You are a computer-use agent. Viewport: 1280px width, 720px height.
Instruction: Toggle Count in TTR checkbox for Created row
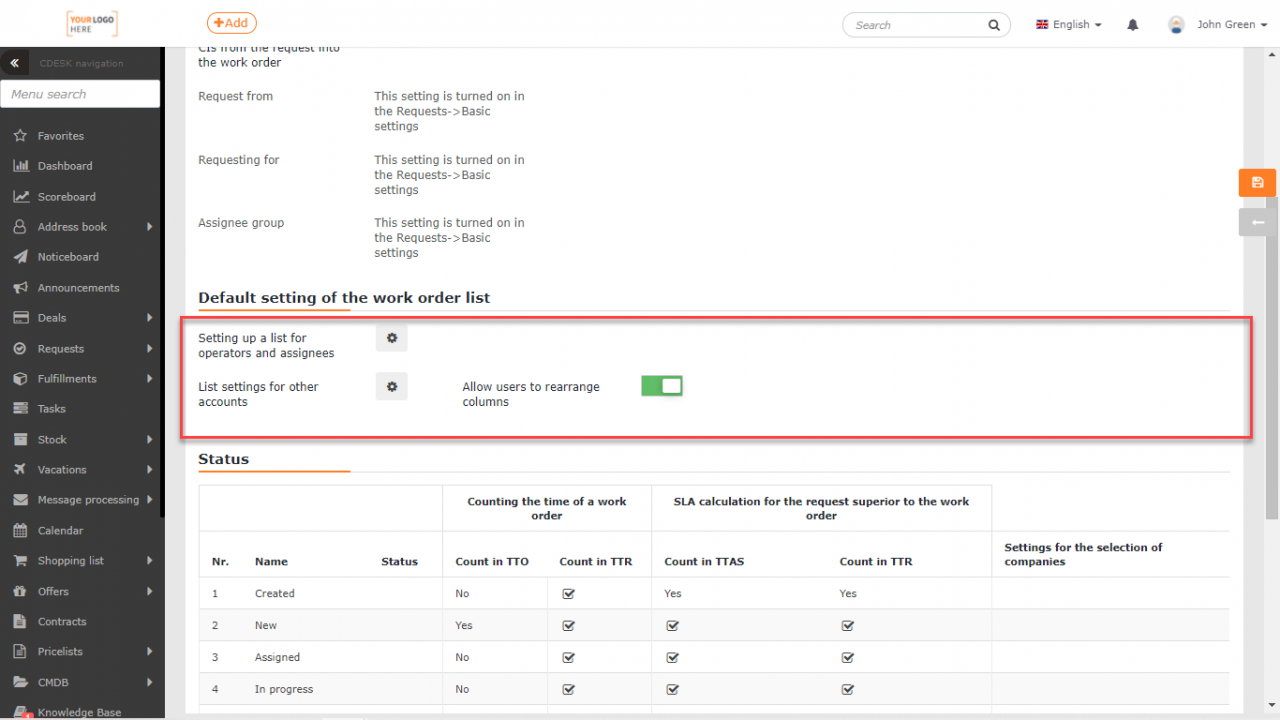coord(569,593)
